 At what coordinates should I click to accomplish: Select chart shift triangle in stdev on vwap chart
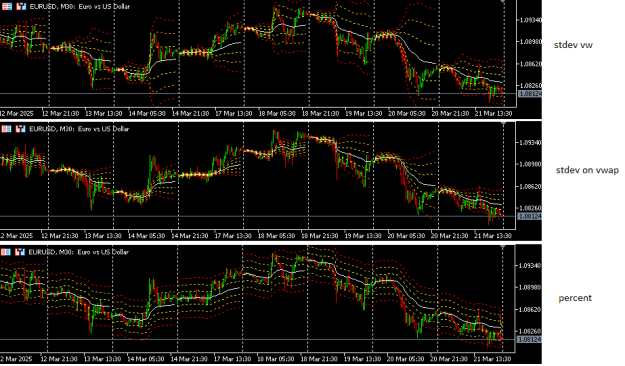[x=503, y=124]
